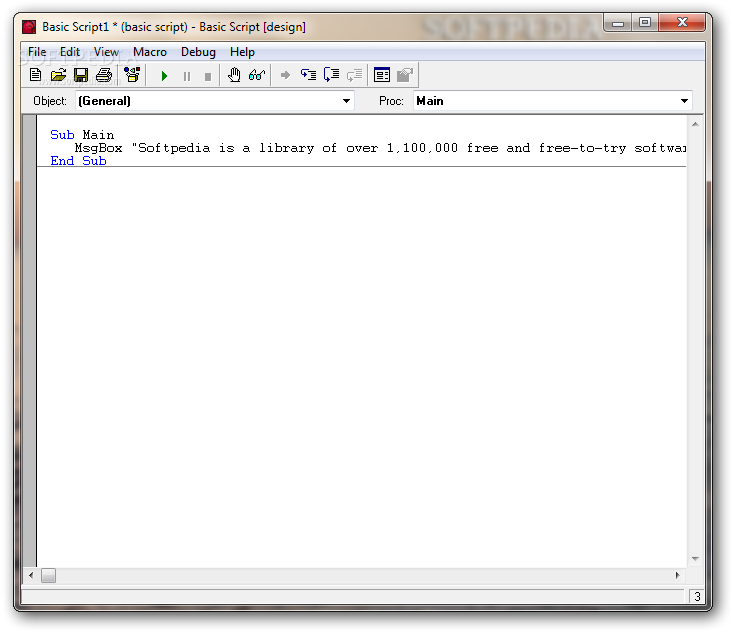This screenshot has height=632, width=733.
Task: Click the Pause script button
Action: pyautogui.click(x=187, y=76)
